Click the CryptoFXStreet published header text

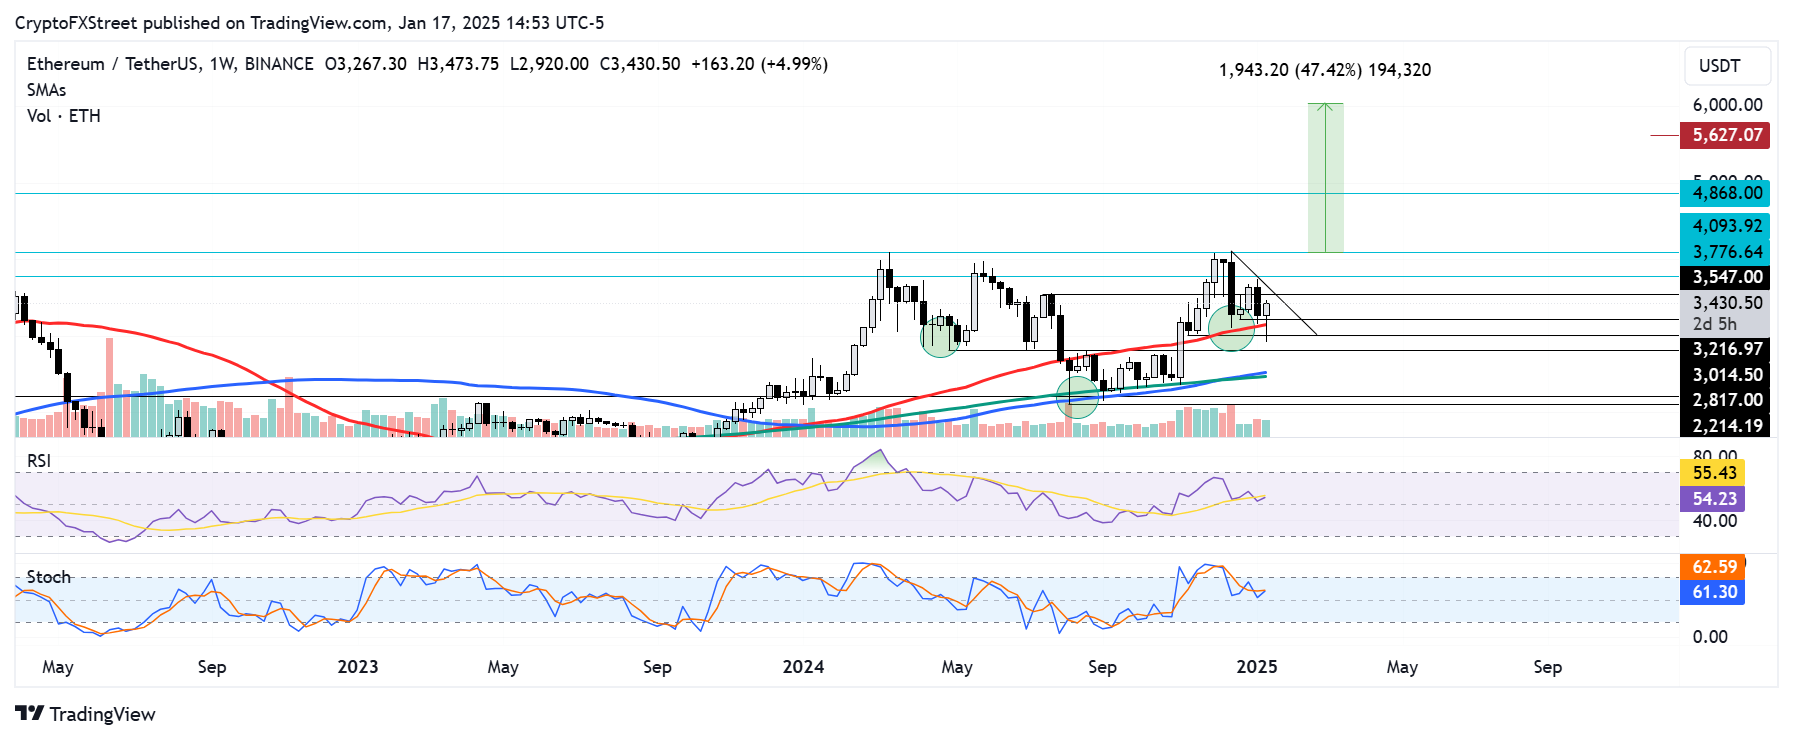click(x=310, y=23)
